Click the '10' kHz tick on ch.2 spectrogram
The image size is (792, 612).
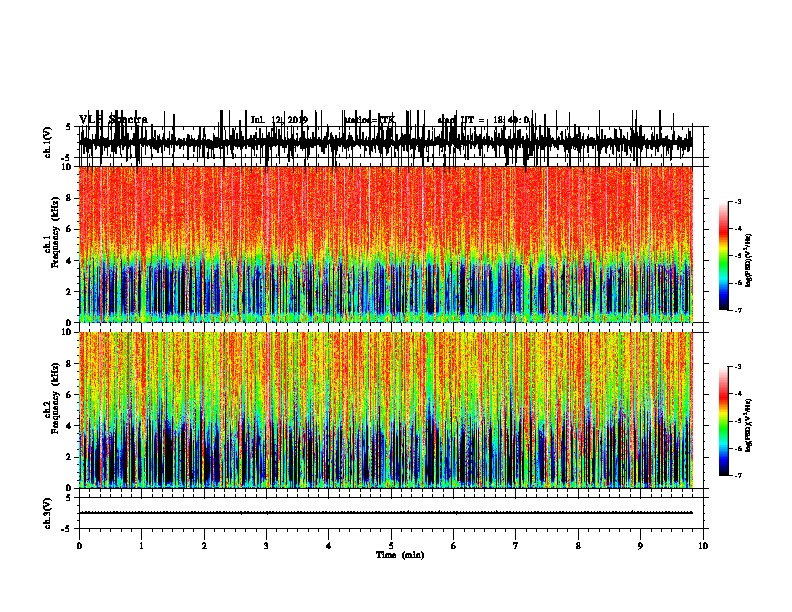click(68, 332)
